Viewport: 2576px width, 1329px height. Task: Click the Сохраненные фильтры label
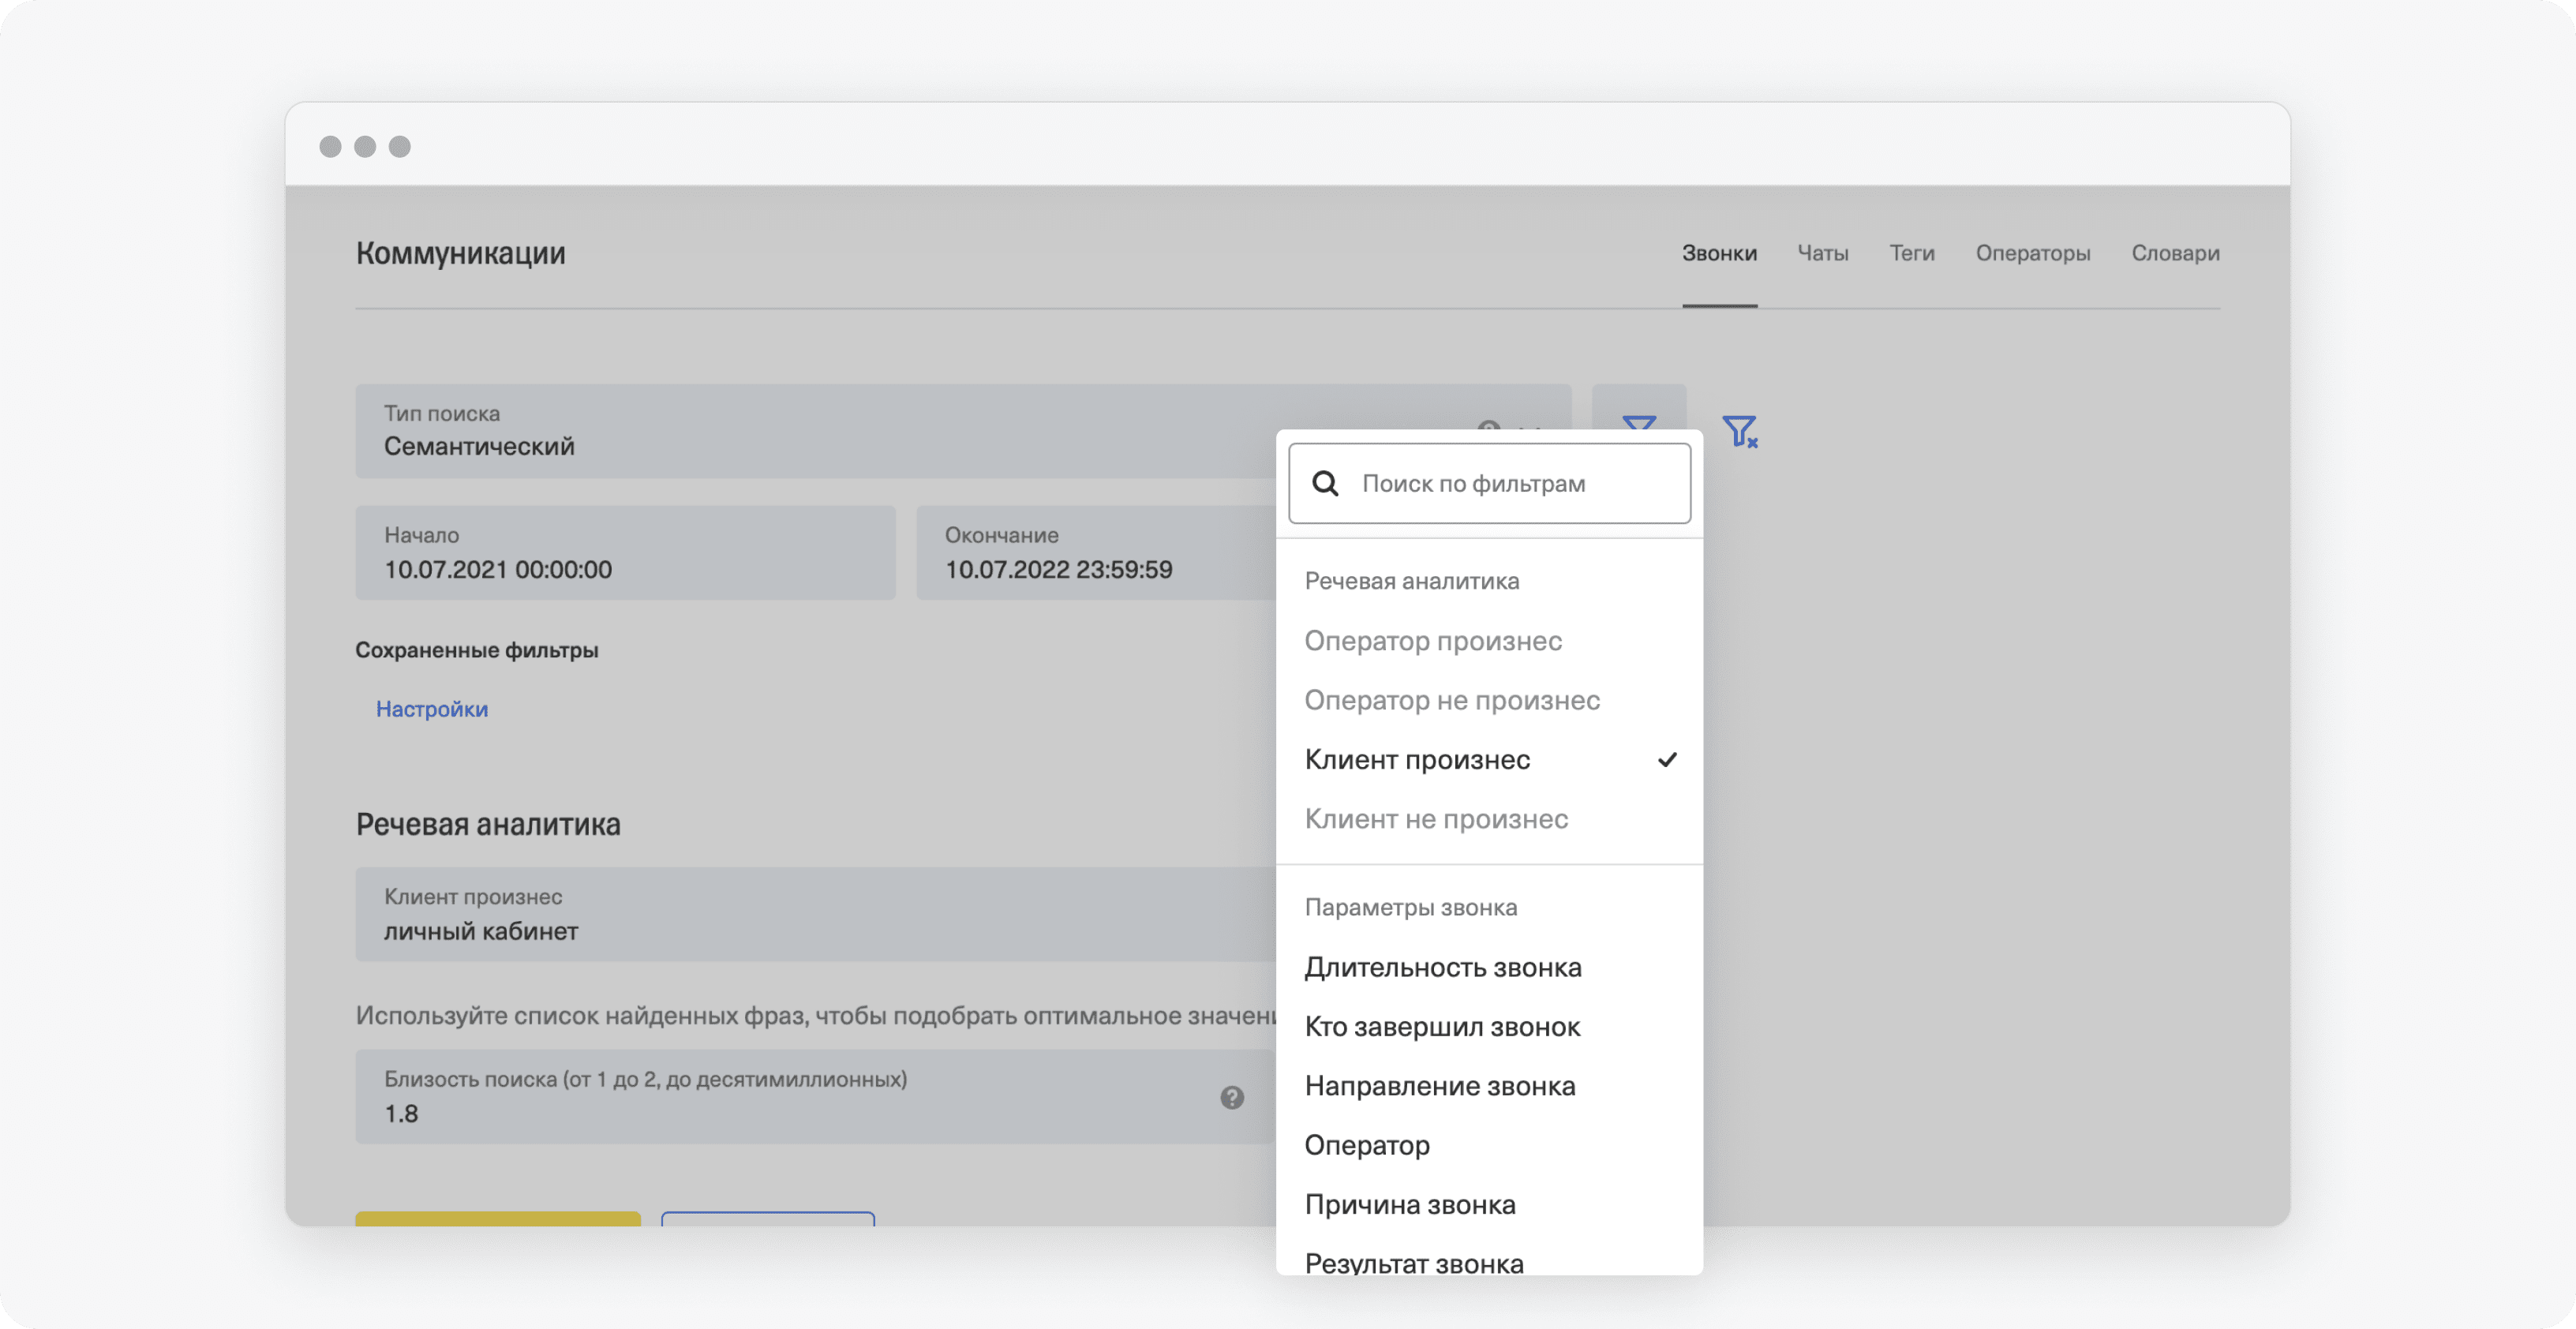[x=477, y=650]
